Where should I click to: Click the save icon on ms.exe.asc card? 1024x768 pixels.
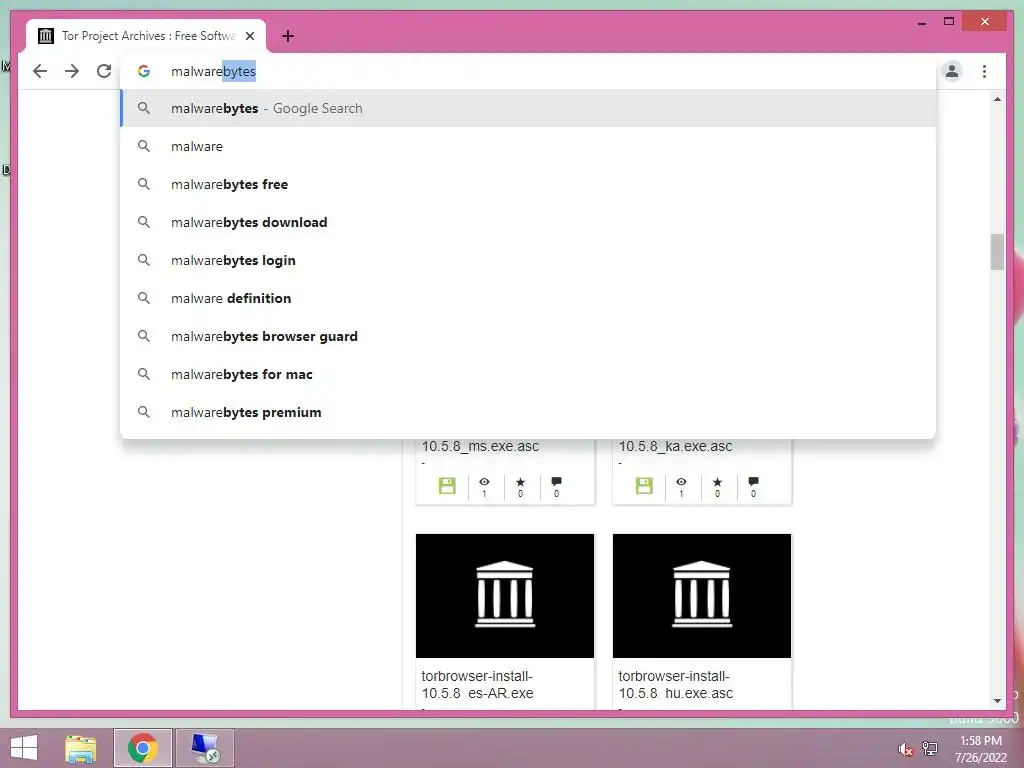(447, 486)
